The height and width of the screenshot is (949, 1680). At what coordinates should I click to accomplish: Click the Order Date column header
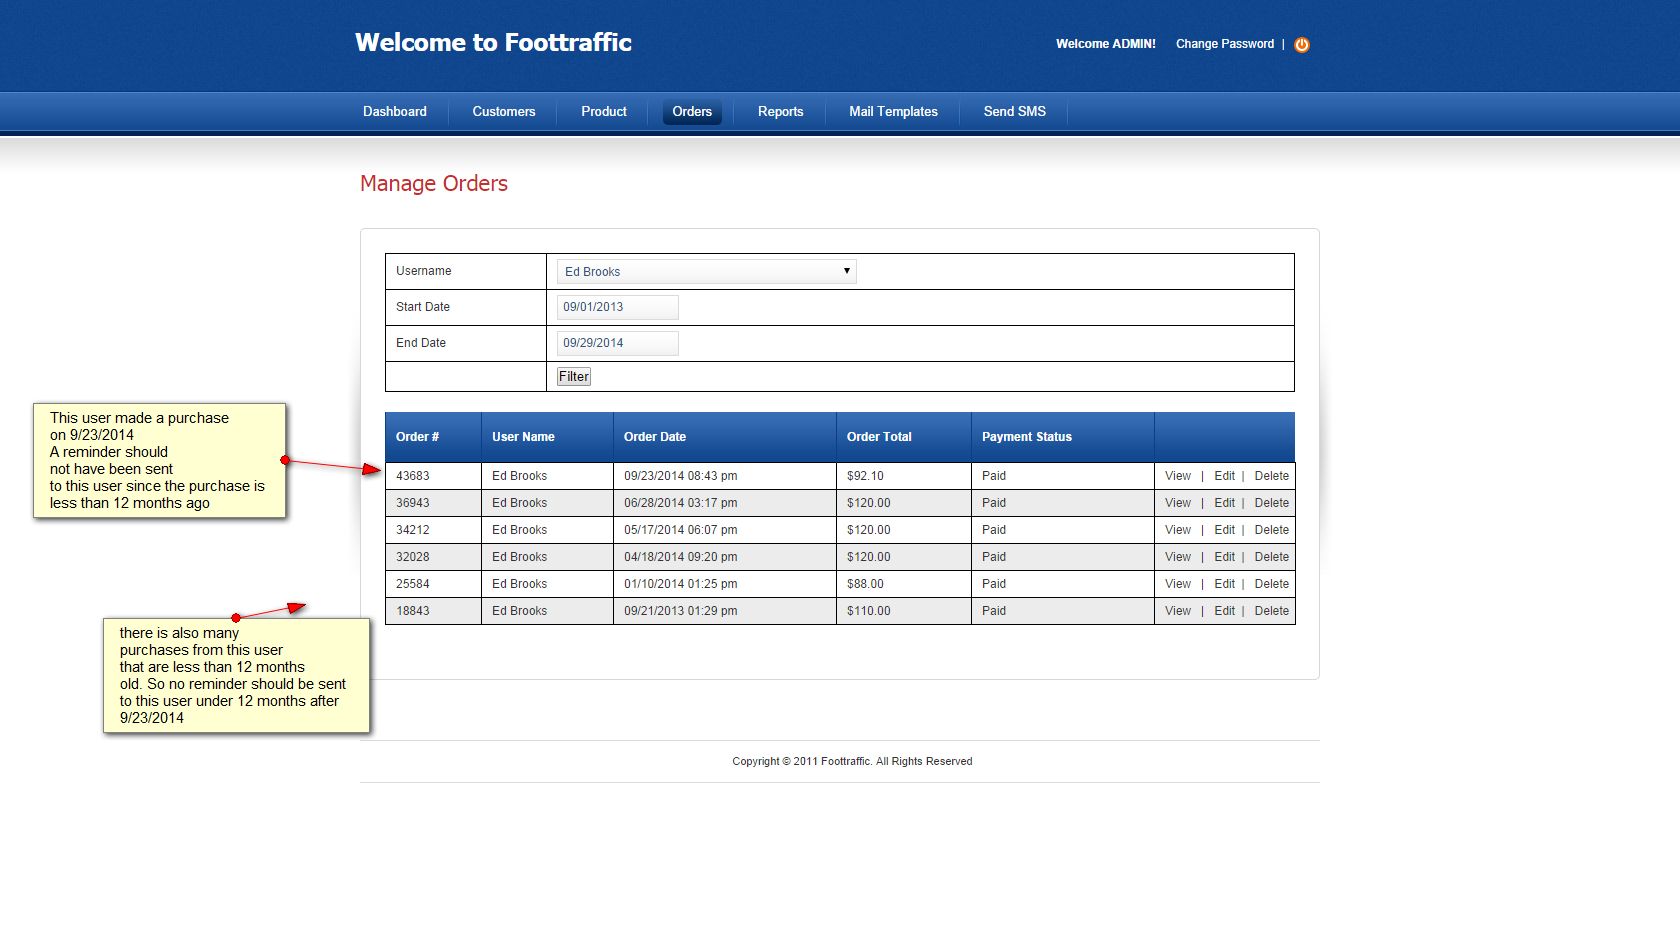(x=654, y=437)
